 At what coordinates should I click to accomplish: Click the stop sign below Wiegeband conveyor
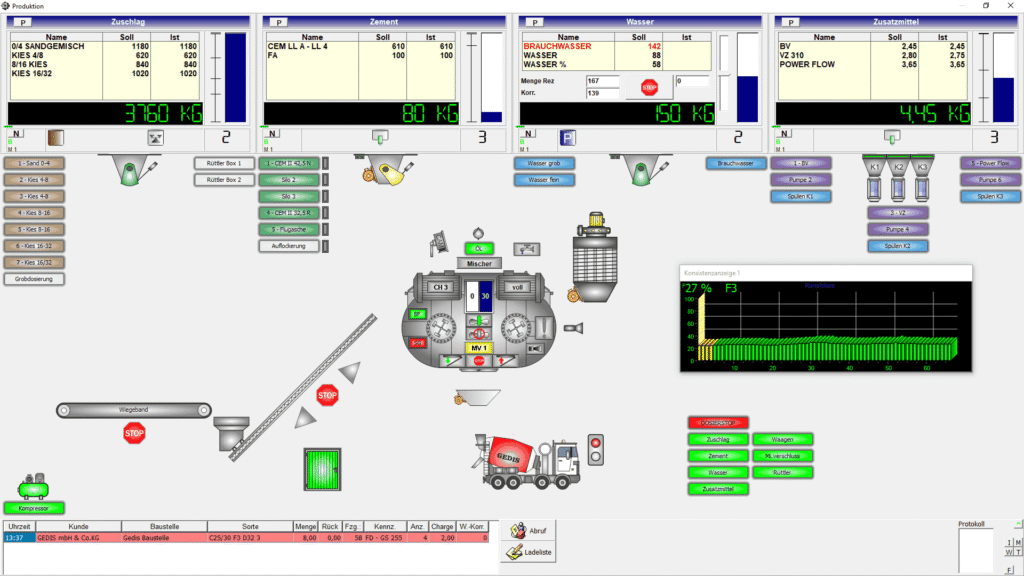[134, 433]
